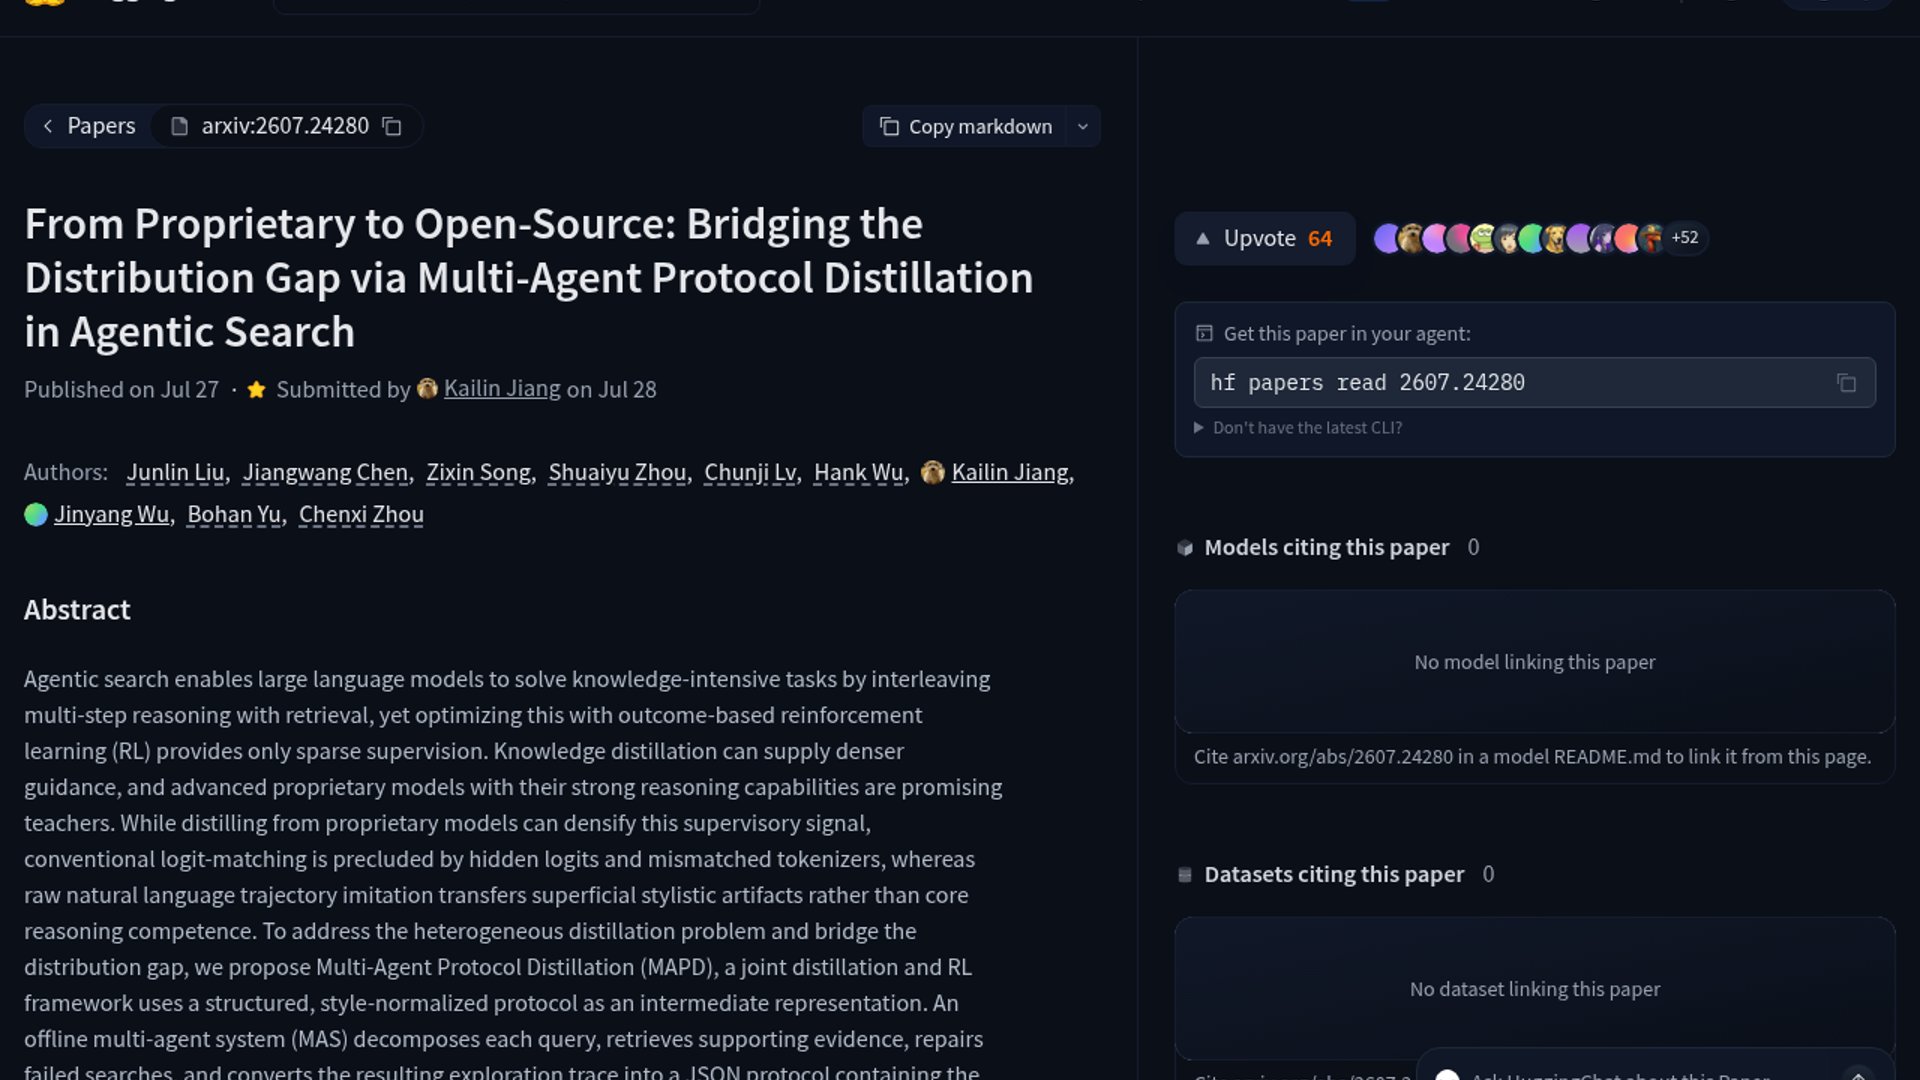The image size is (1920, 1080).
Task: Open author Chunji Lv
Action: click(x=750, y=472)
